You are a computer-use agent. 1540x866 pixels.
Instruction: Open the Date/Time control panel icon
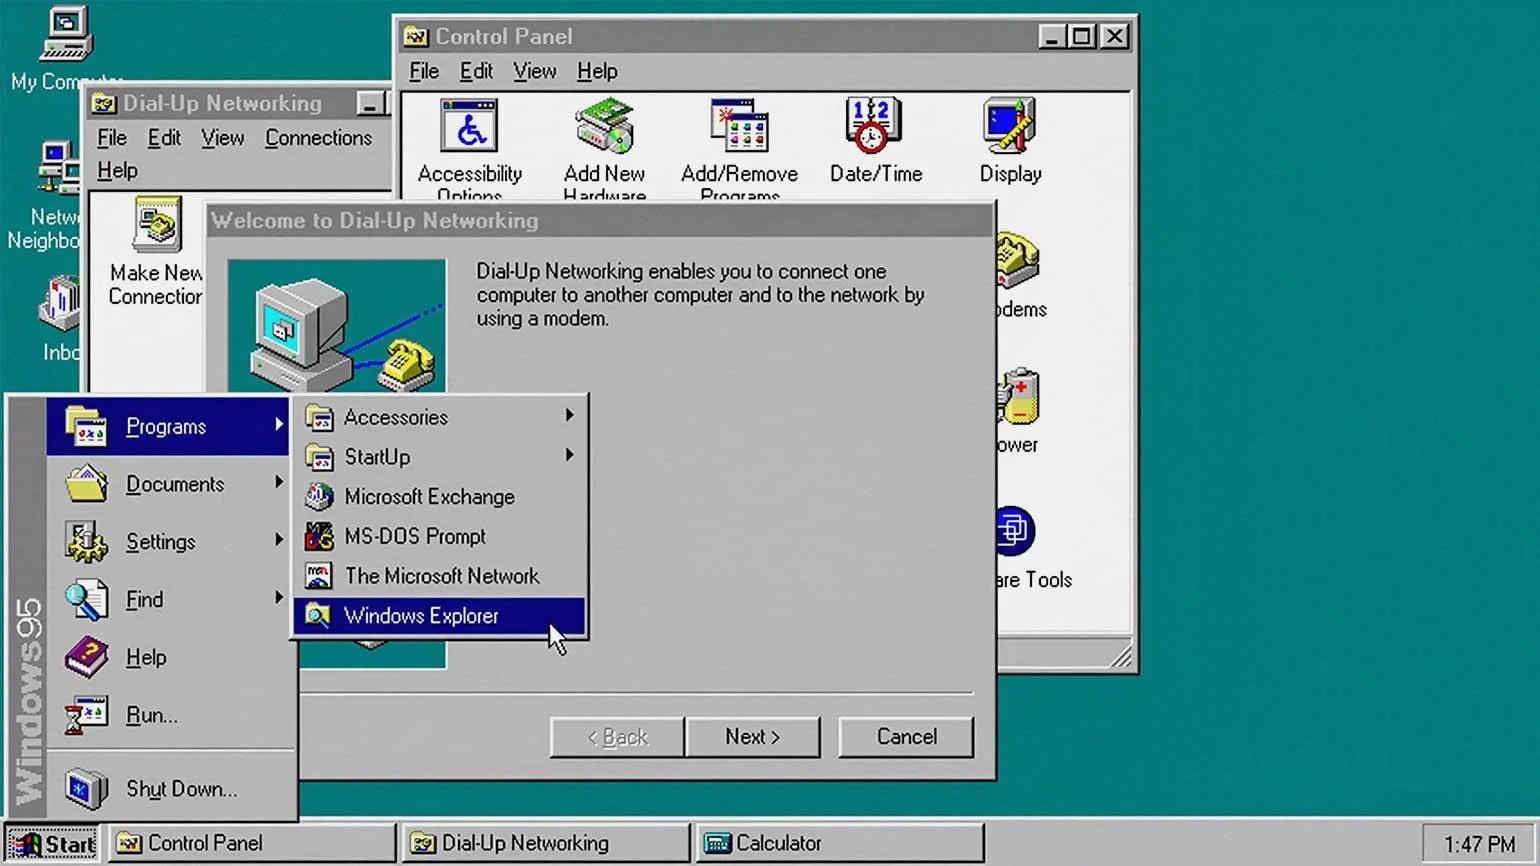pyautogui.click(x=875, y=129)
